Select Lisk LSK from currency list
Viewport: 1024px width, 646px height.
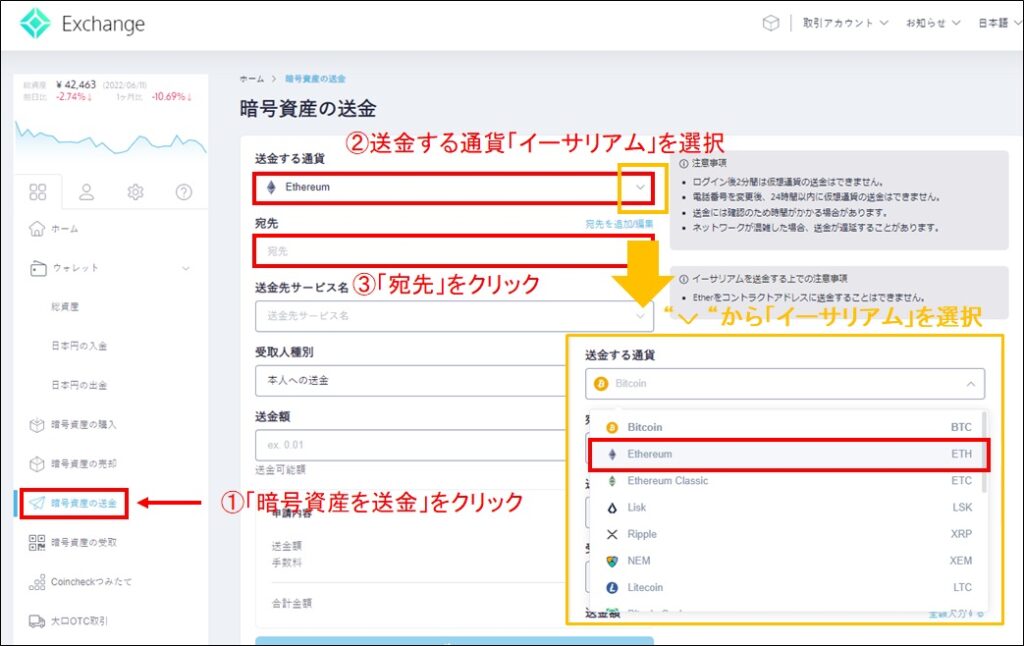pyautogui.click(x=788, y=508)
